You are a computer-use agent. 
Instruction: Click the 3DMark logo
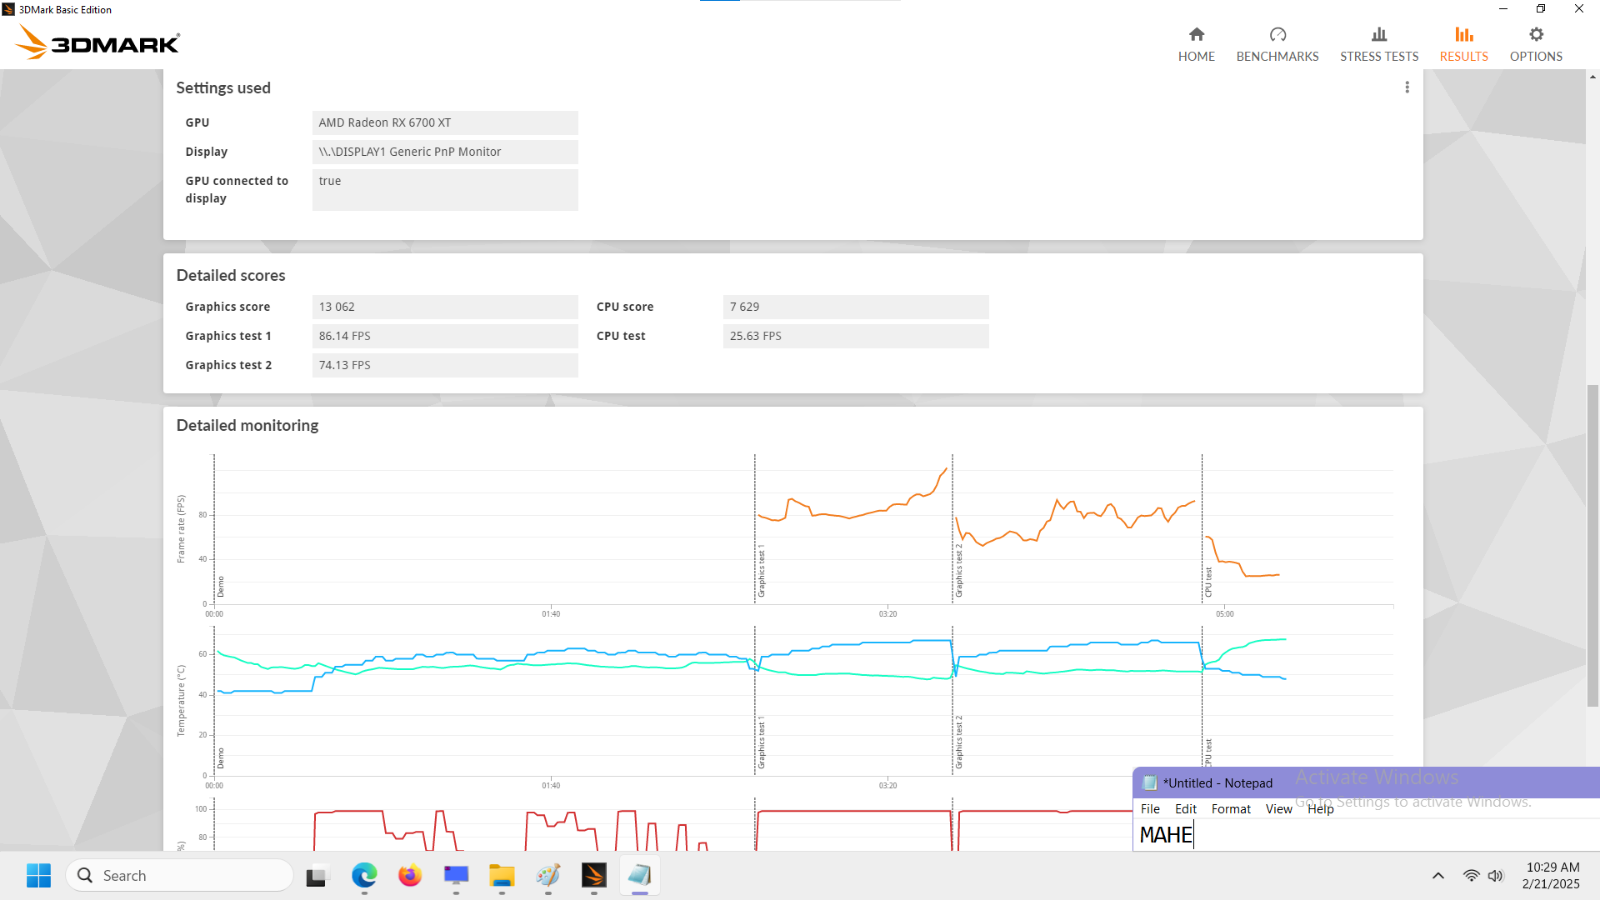(x=98, y=43)
